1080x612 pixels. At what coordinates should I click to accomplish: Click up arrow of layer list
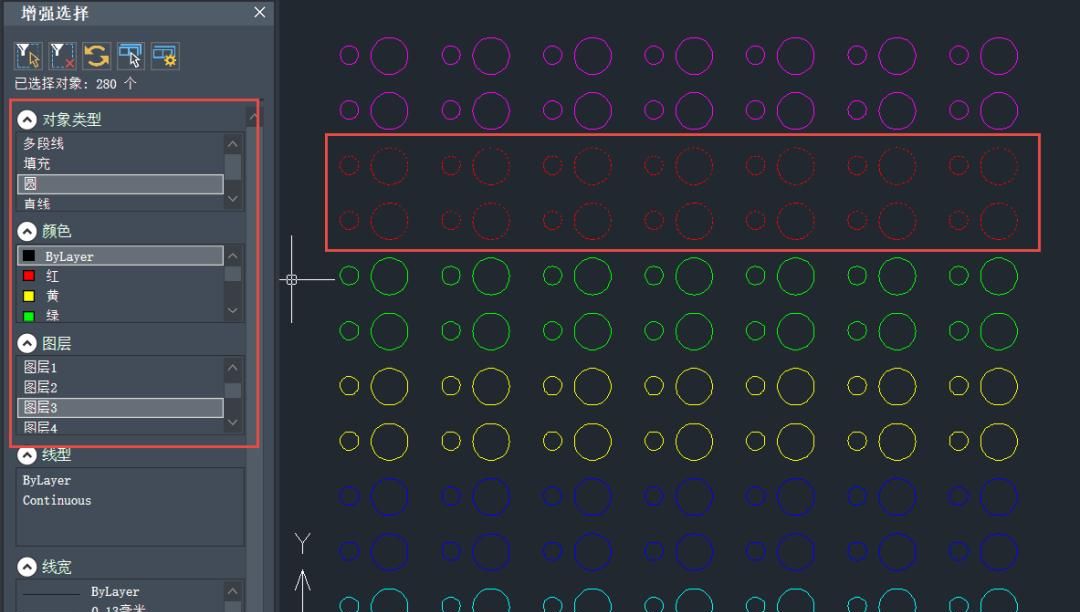point(233,368)
